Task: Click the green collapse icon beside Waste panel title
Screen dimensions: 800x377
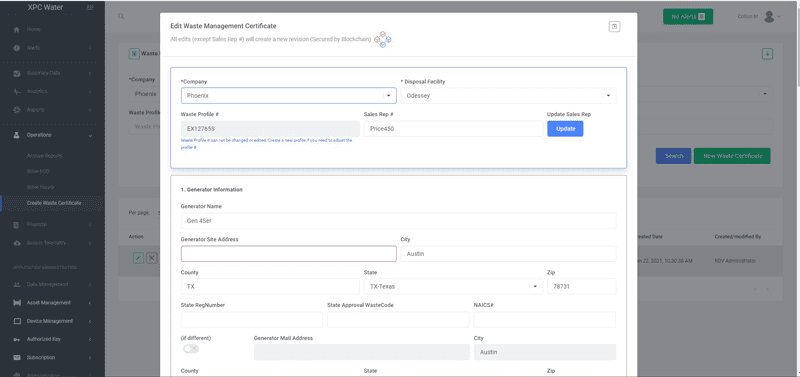Action: click(134, 53)
